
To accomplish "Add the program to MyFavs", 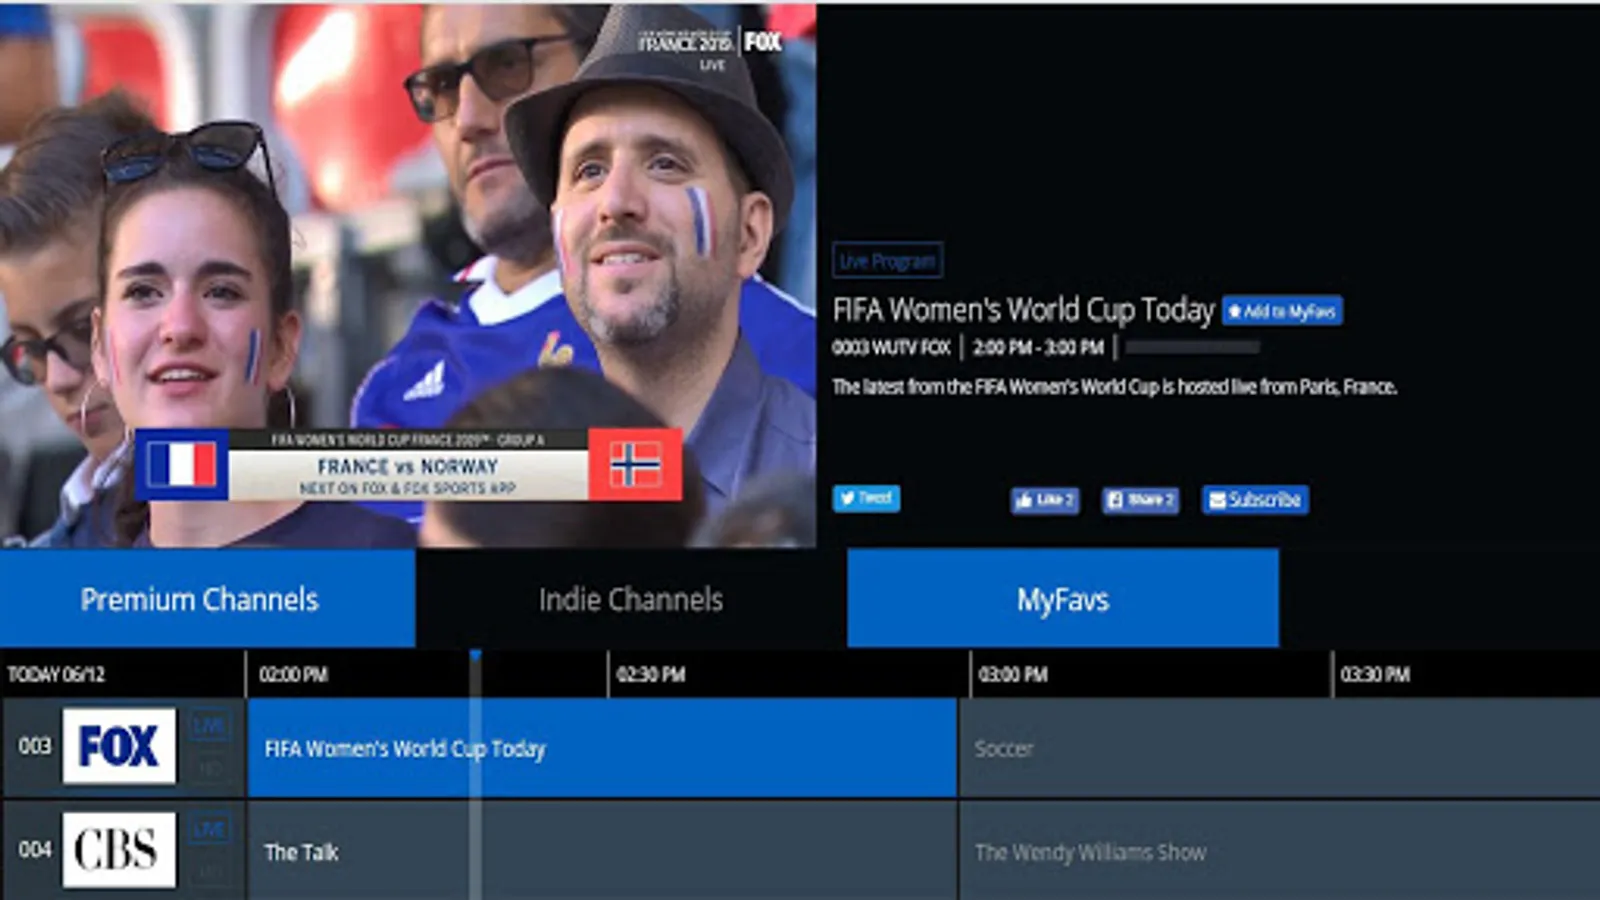I will click(1282, 311).
